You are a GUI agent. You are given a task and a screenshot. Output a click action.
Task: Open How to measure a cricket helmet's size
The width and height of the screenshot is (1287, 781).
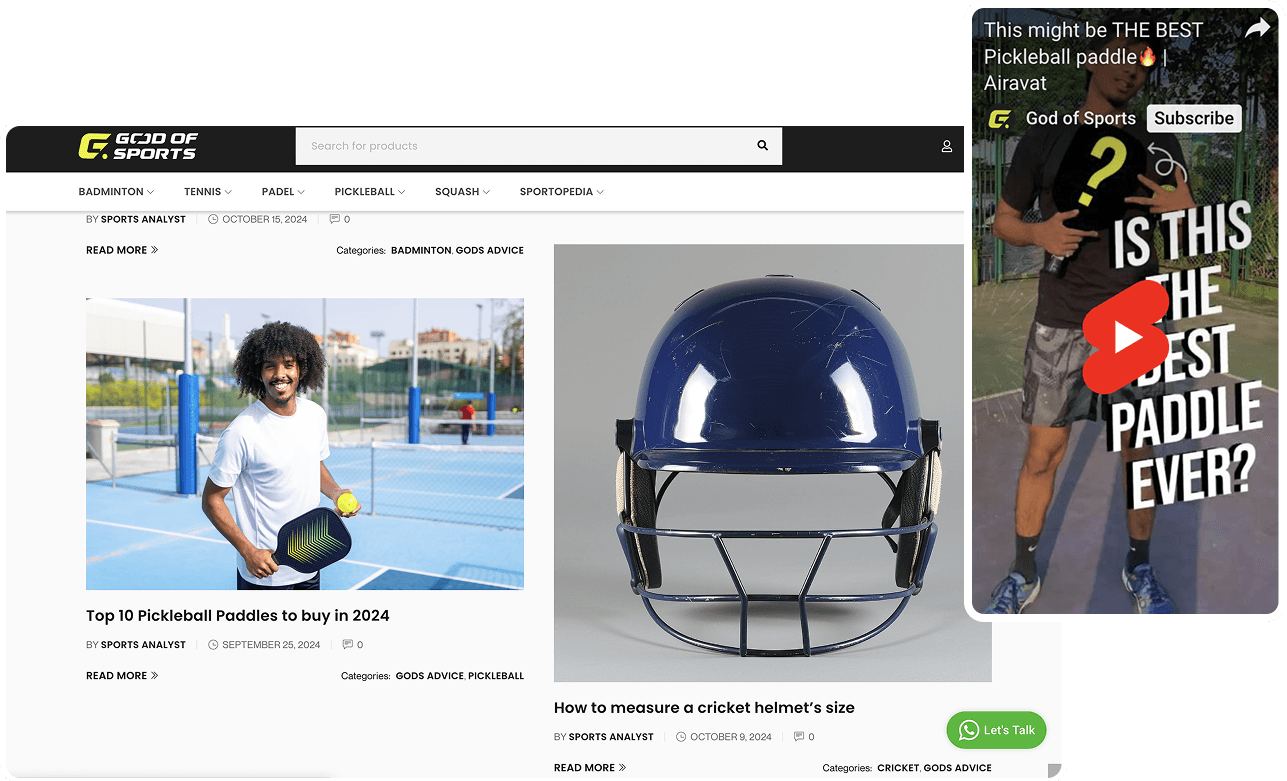(704, 708)
